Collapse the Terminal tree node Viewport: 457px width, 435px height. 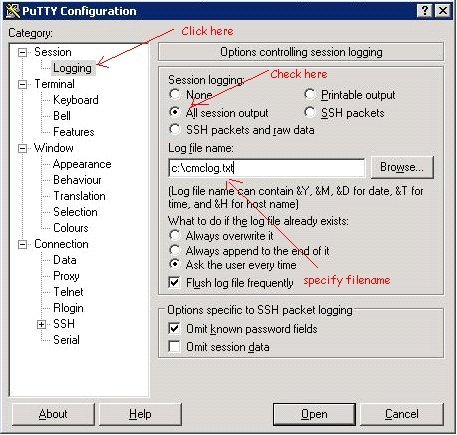pos(22,84)
